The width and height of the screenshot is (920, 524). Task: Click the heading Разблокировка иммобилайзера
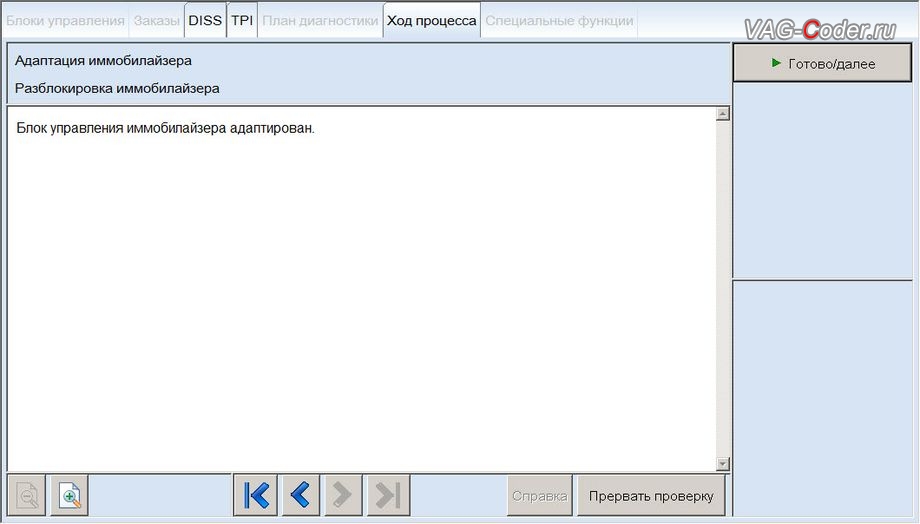coord(117,89)
